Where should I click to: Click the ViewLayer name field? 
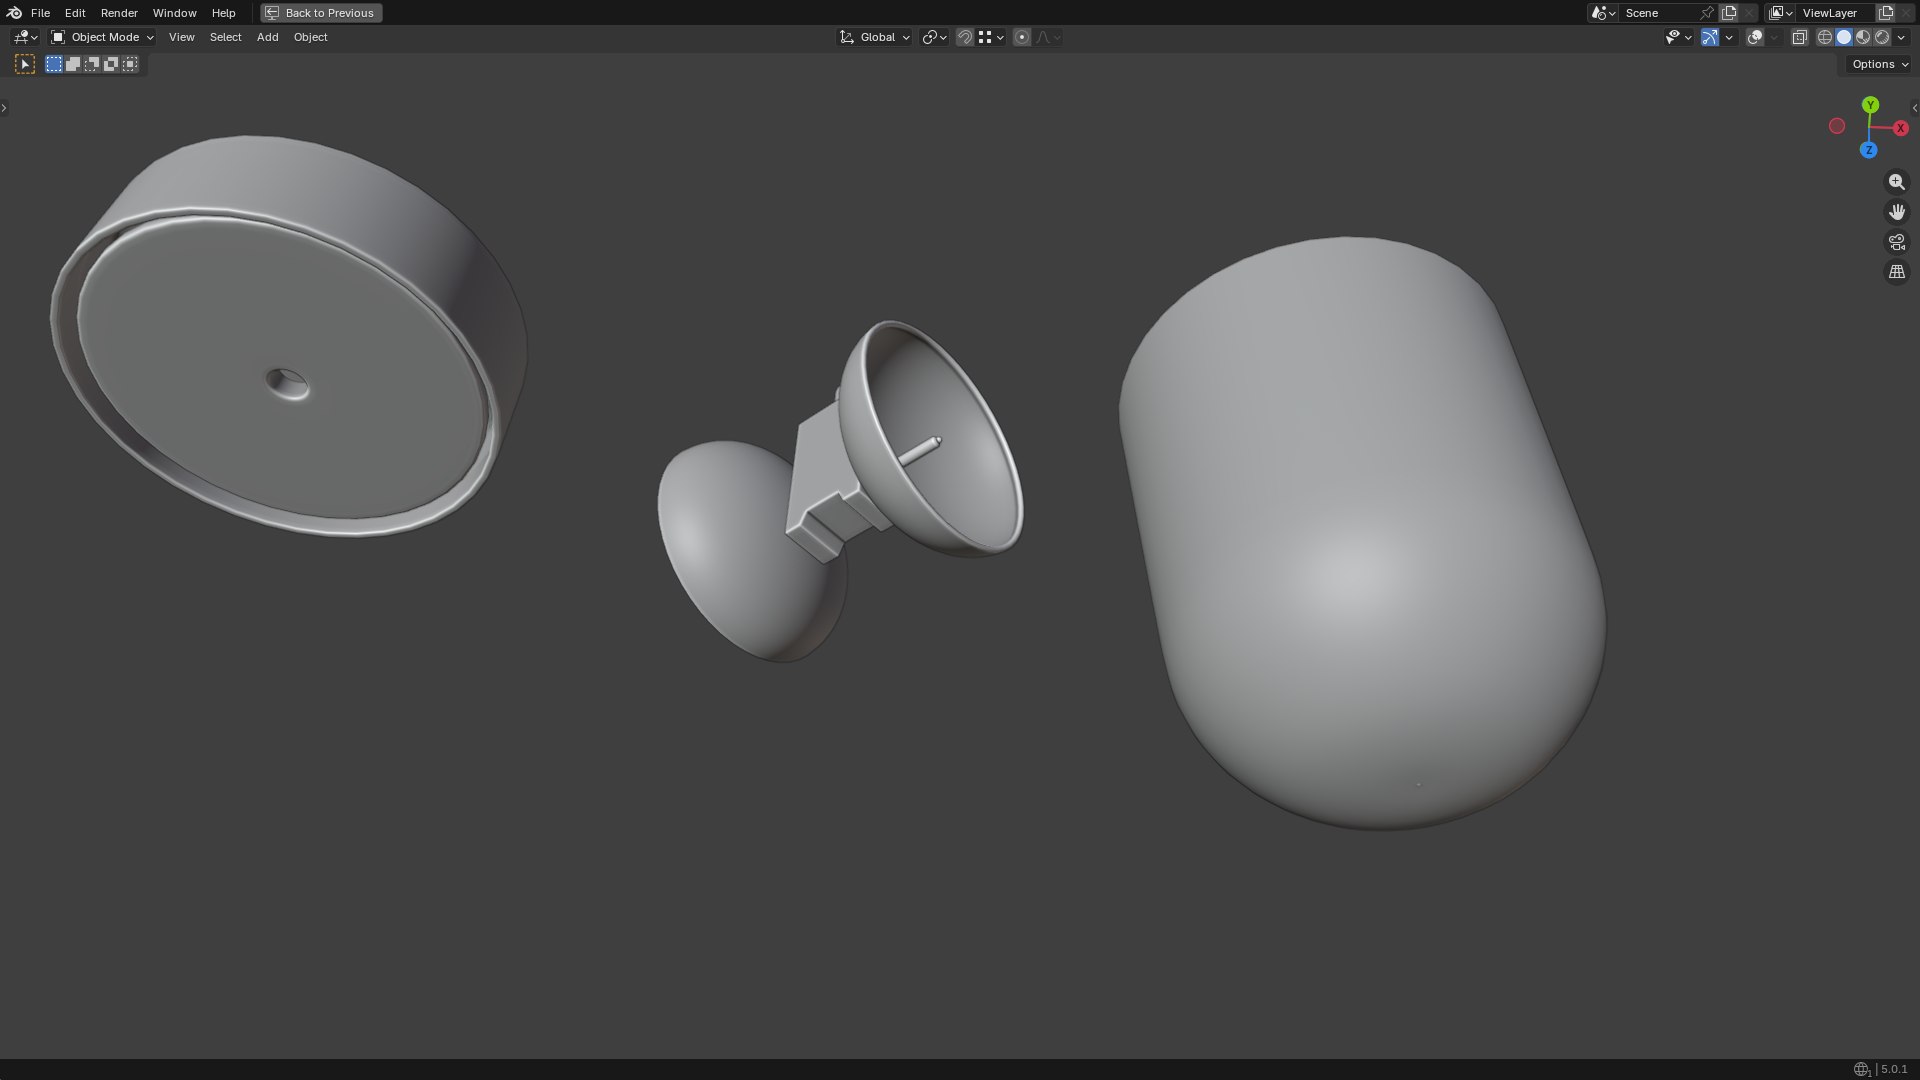1836,13
